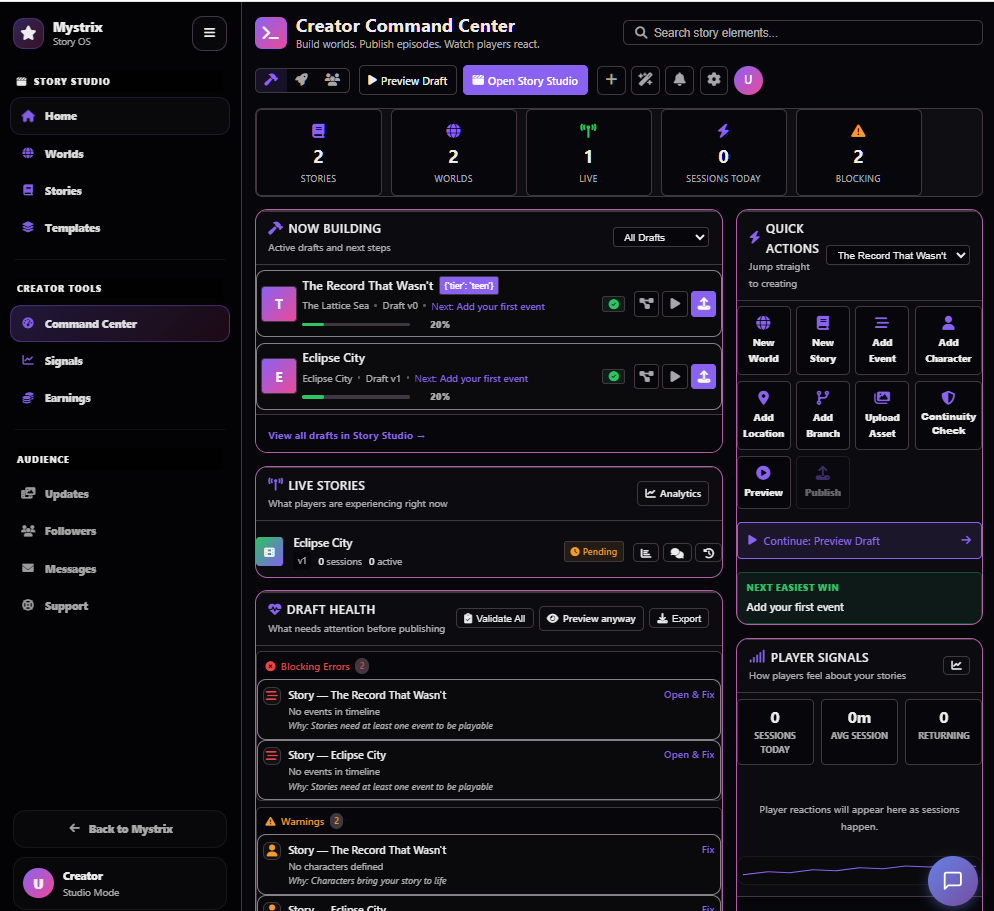The height and width of the screenshot is (911, 994).
Task: Click the Validate All button
Action: [x=494, y=618]
